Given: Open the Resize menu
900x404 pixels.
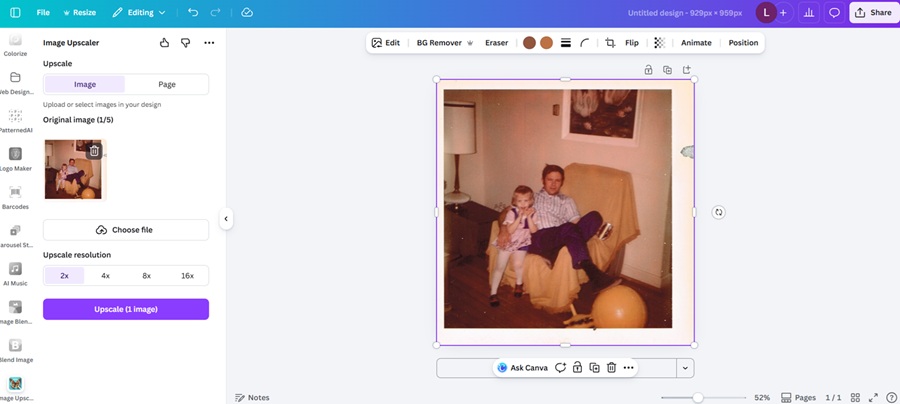Looking at the screenshot, I should (79, 13).
